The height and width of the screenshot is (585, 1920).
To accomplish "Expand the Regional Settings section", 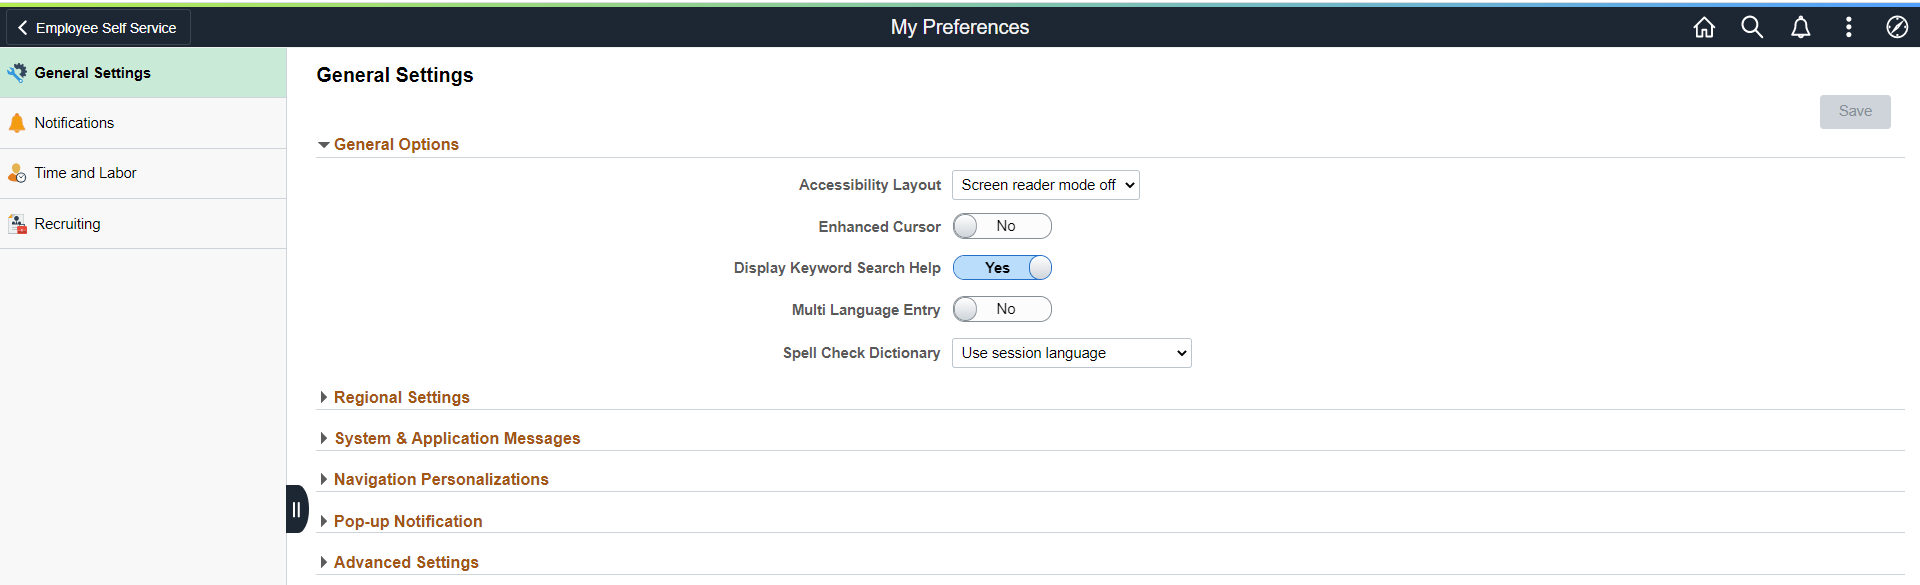I will coord(401,397).
